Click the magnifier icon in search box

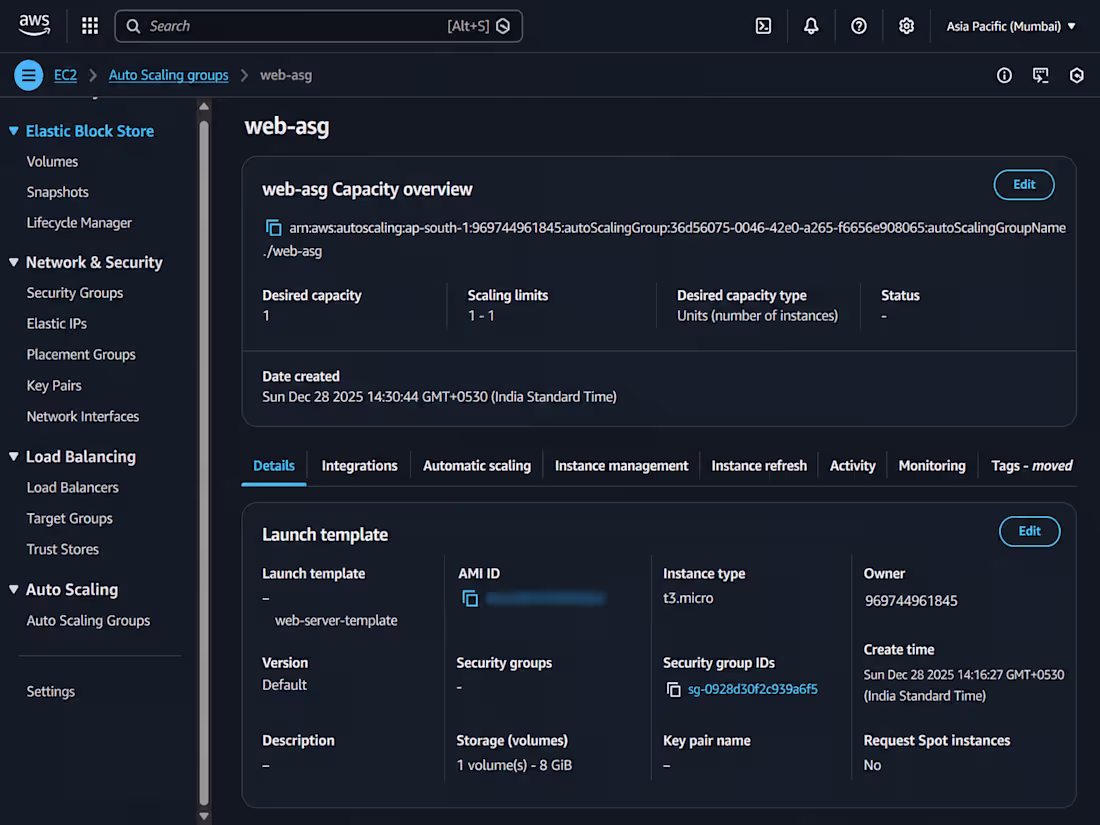pos(133,26)
